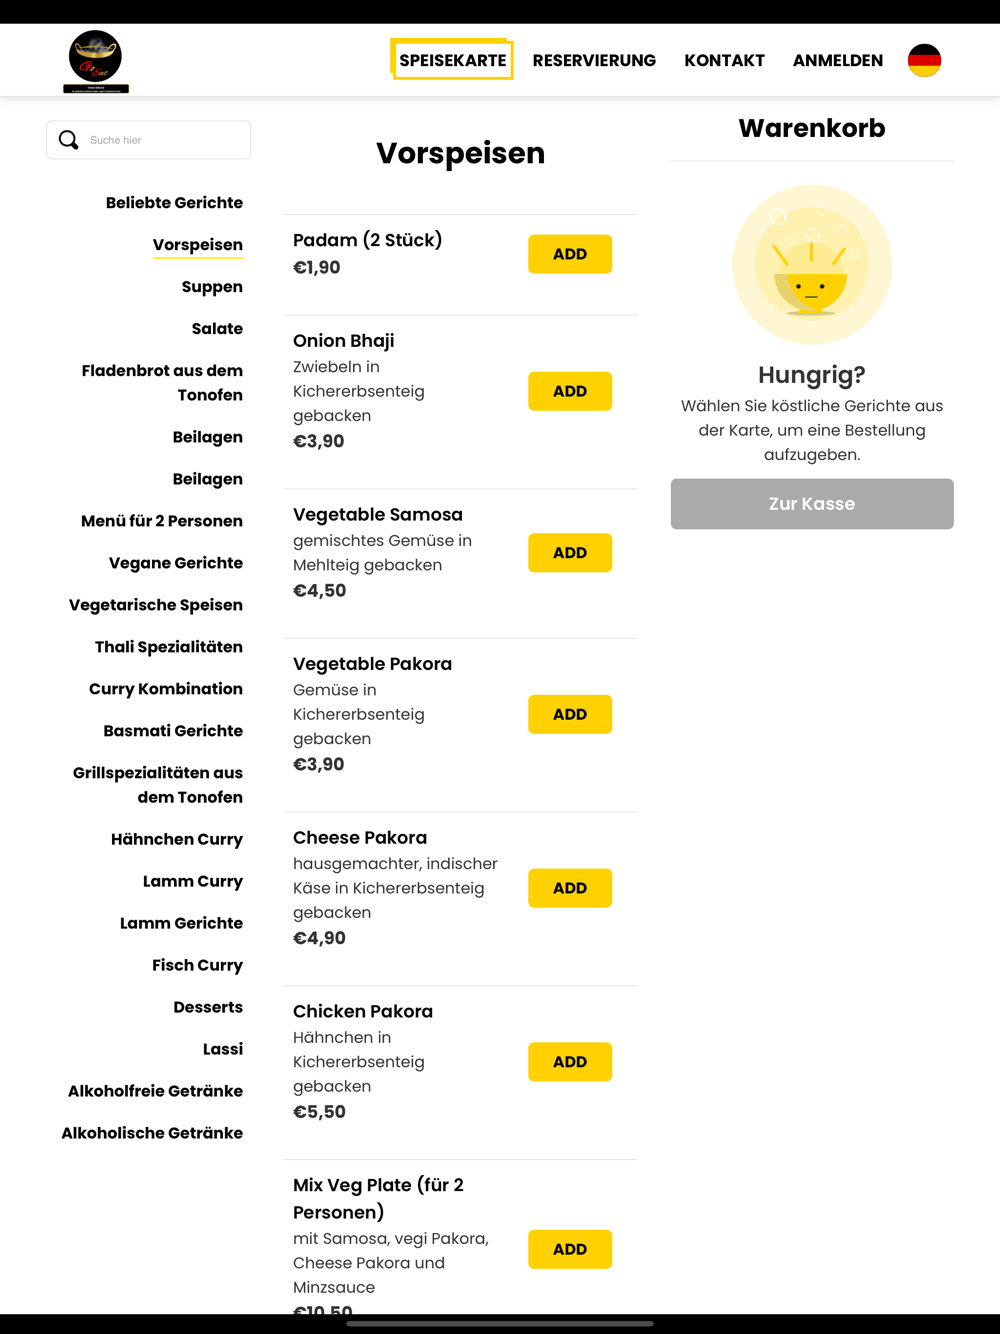
Task: Add Vegetable Samosa to the cart
Action: (569, 553)
